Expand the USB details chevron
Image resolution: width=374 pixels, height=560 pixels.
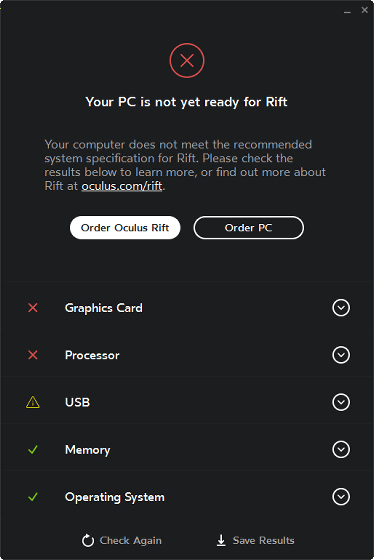click(341, 402)
